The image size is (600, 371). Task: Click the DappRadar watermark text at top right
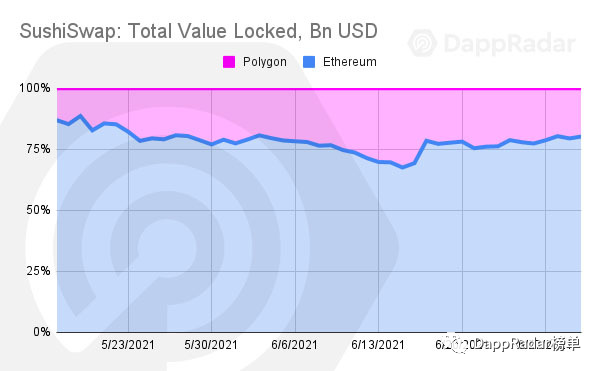[510, 43]
